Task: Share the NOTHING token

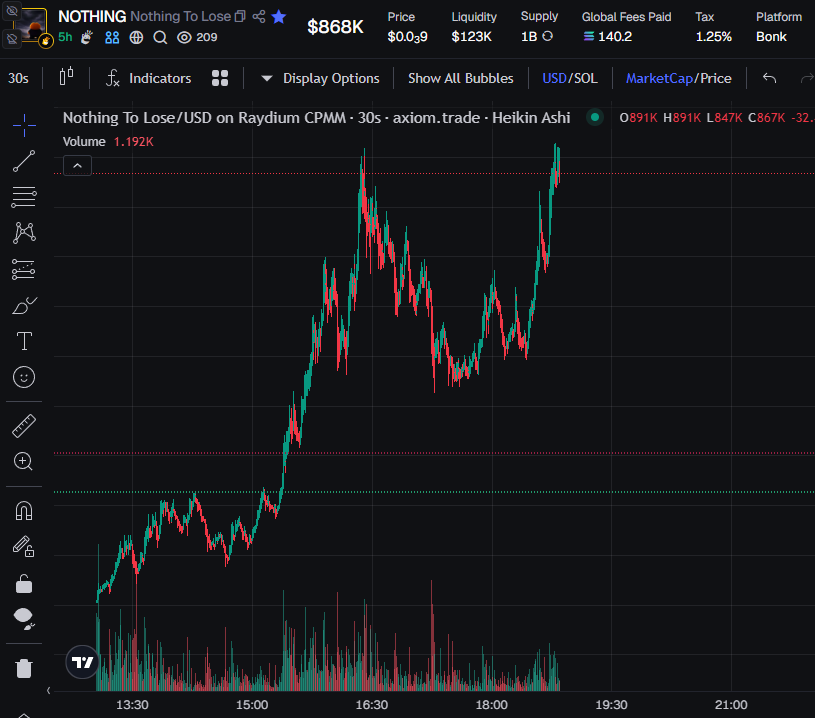Action: tap(259, 17)
